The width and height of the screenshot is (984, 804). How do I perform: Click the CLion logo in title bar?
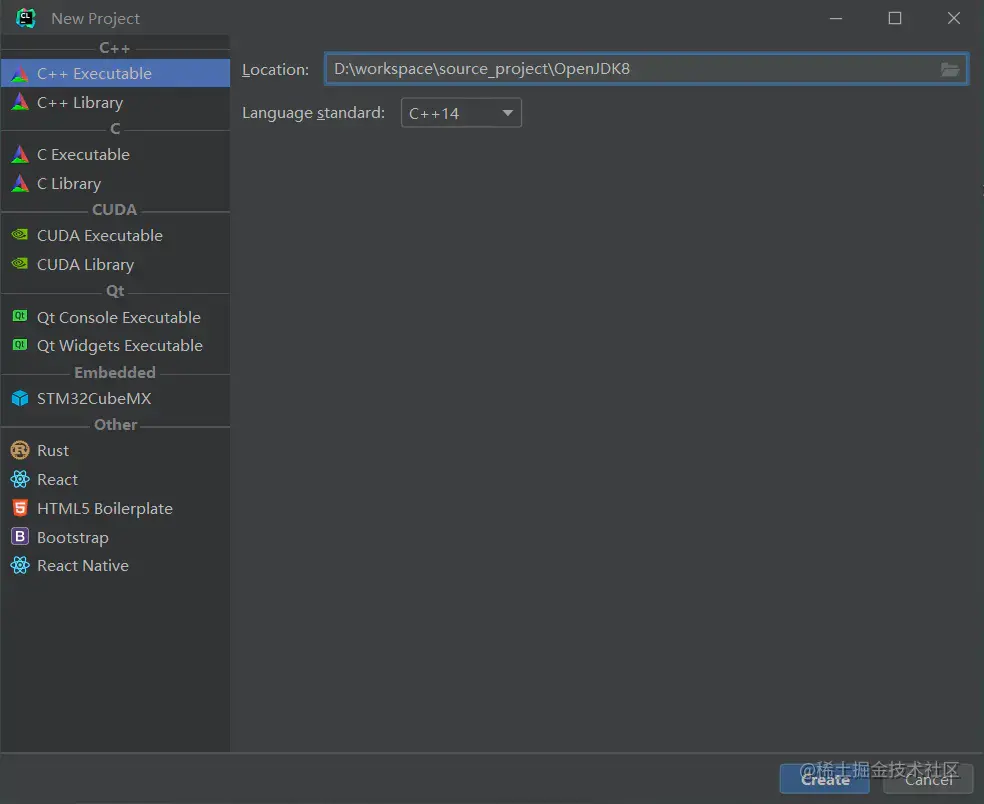pos(26,18)
